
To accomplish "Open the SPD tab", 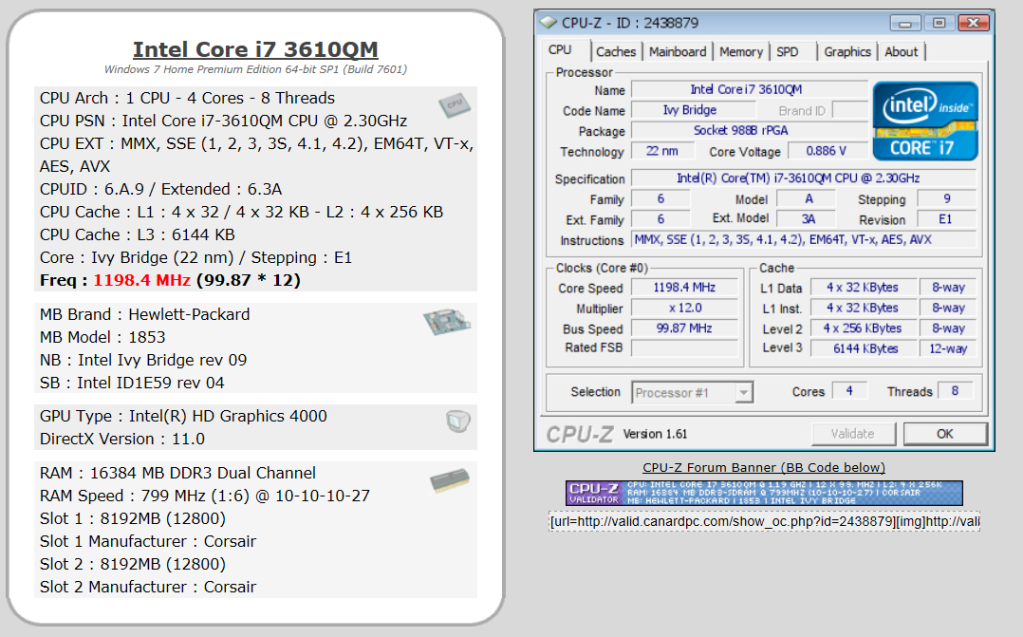I will (x=787, y=52).
